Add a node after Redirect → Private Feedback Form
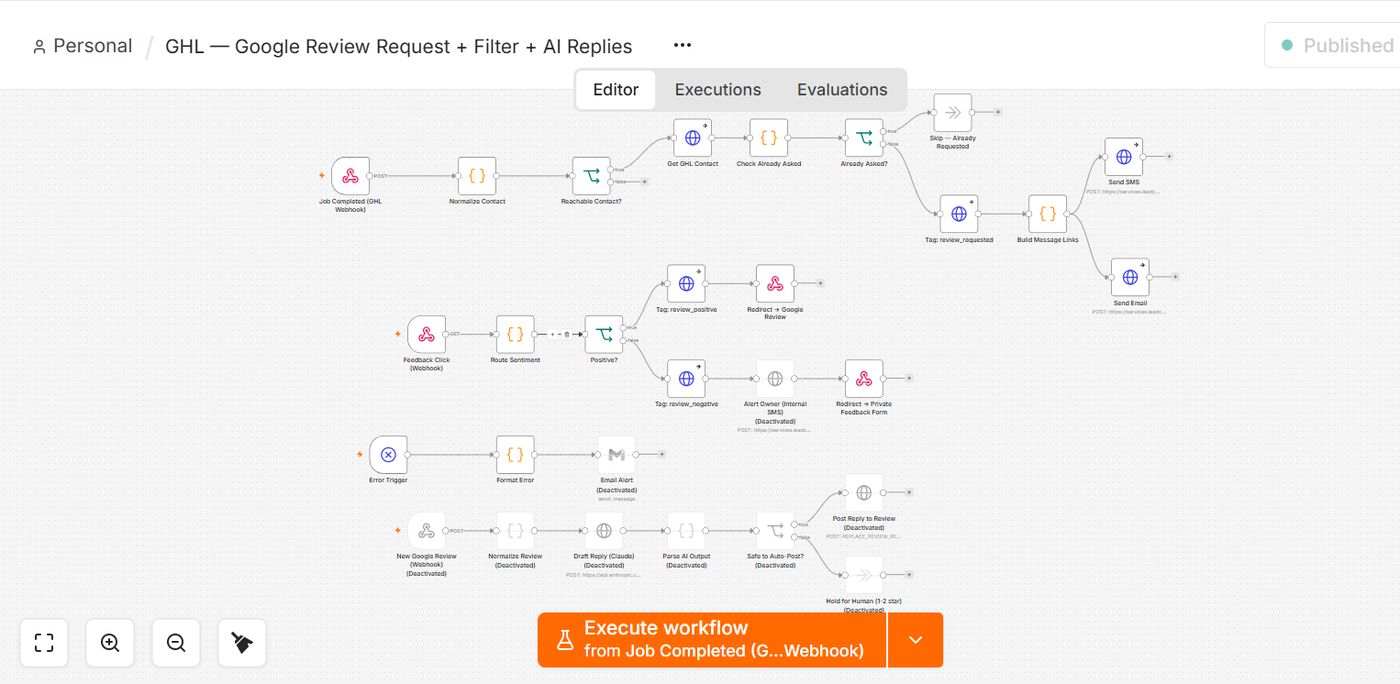Image resolution: width=1400 pixels, height=684 pixels. click(x=909, y=378)
